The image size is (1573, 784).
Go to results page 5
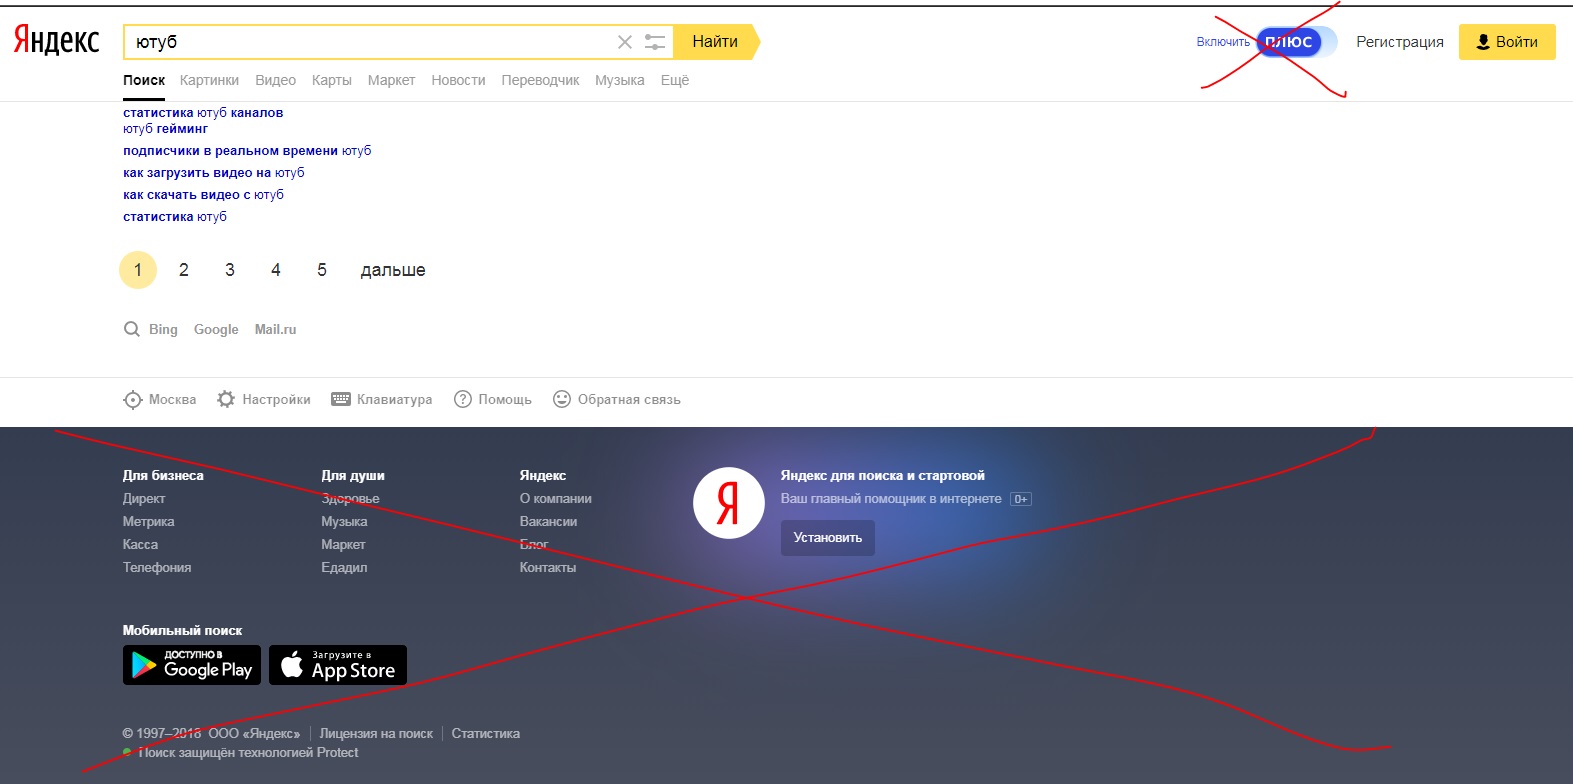point(322,270)
